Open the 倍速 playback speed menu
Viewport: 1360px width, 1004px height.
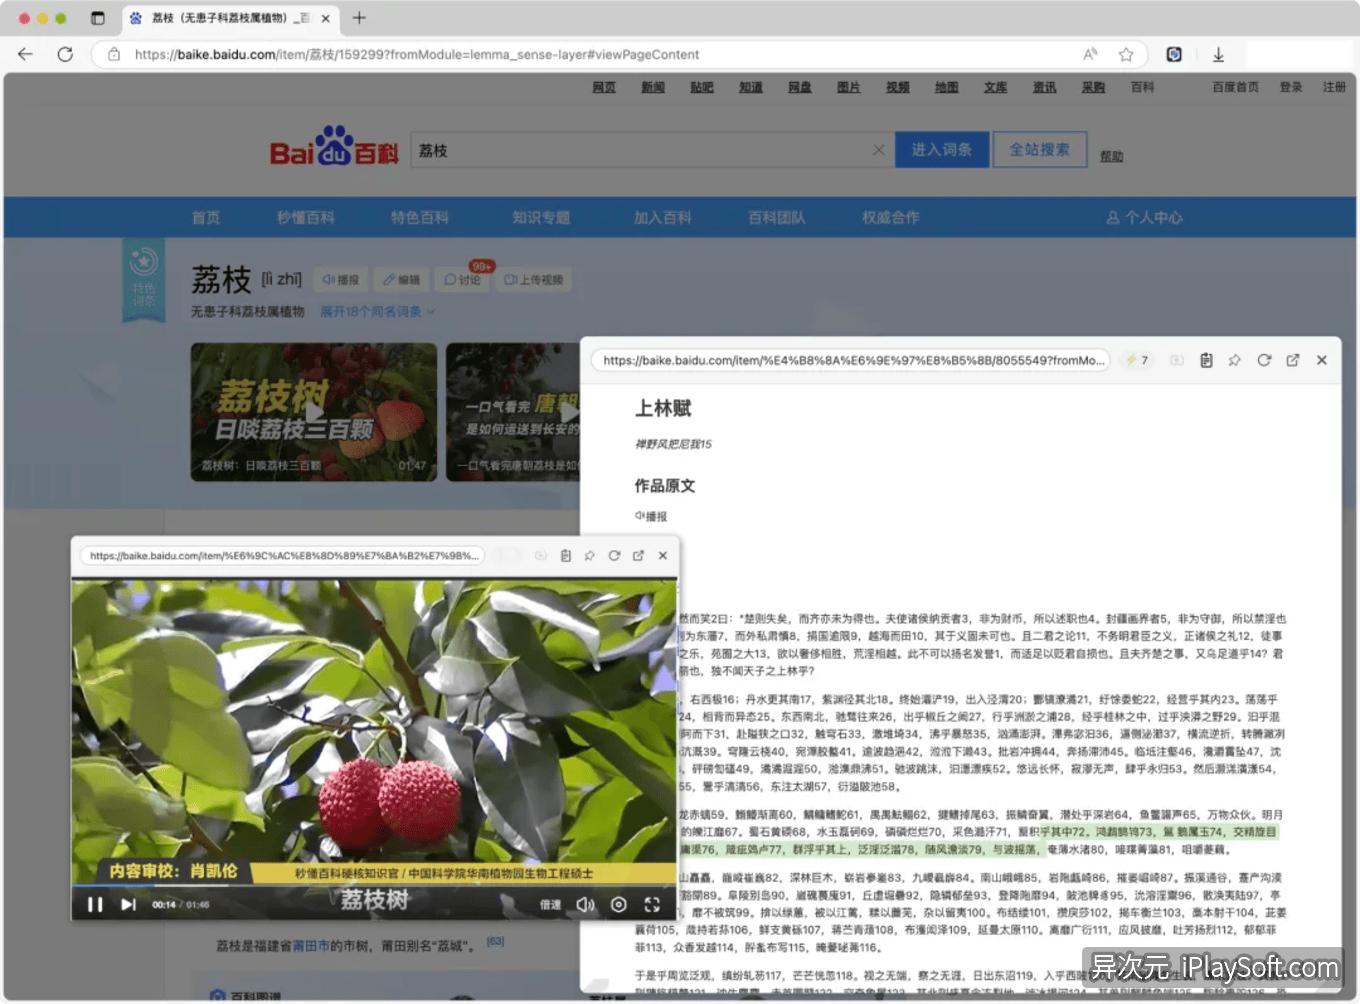pos(551,903)
